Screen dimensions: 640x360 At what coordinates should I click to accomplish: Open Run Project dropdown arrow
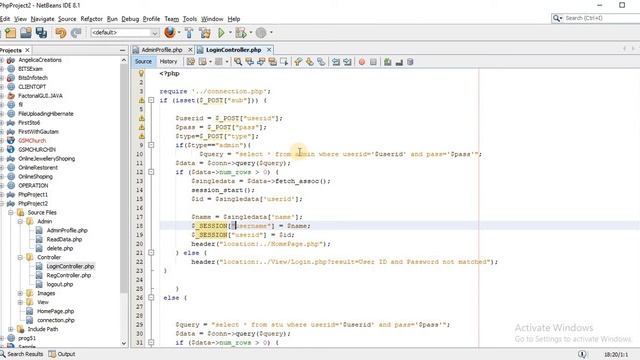(x=230, y=33)
